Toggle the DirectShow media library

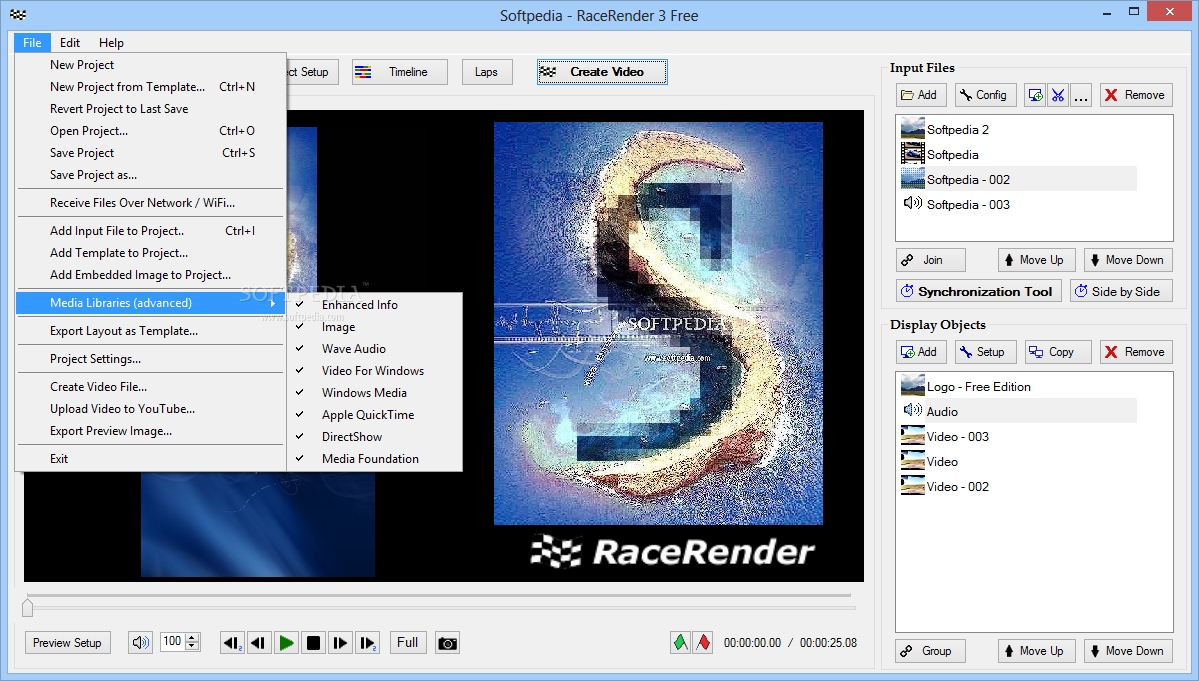tap(375, 436)
